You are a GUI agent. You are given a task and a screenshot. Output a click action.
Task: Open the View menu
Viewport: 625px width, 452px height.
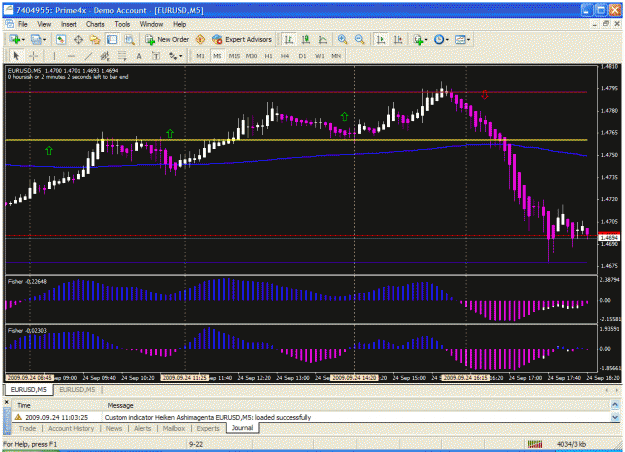coord(44,24)
